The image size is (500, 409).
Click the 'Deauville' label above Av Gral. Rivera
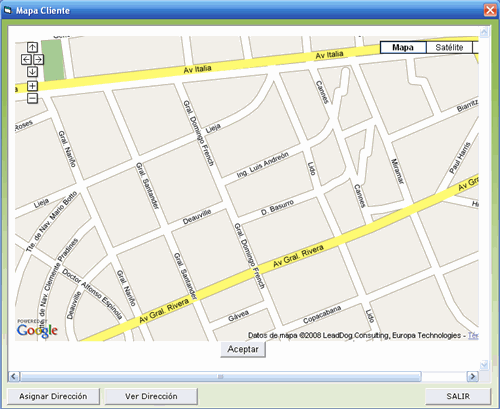197,216
